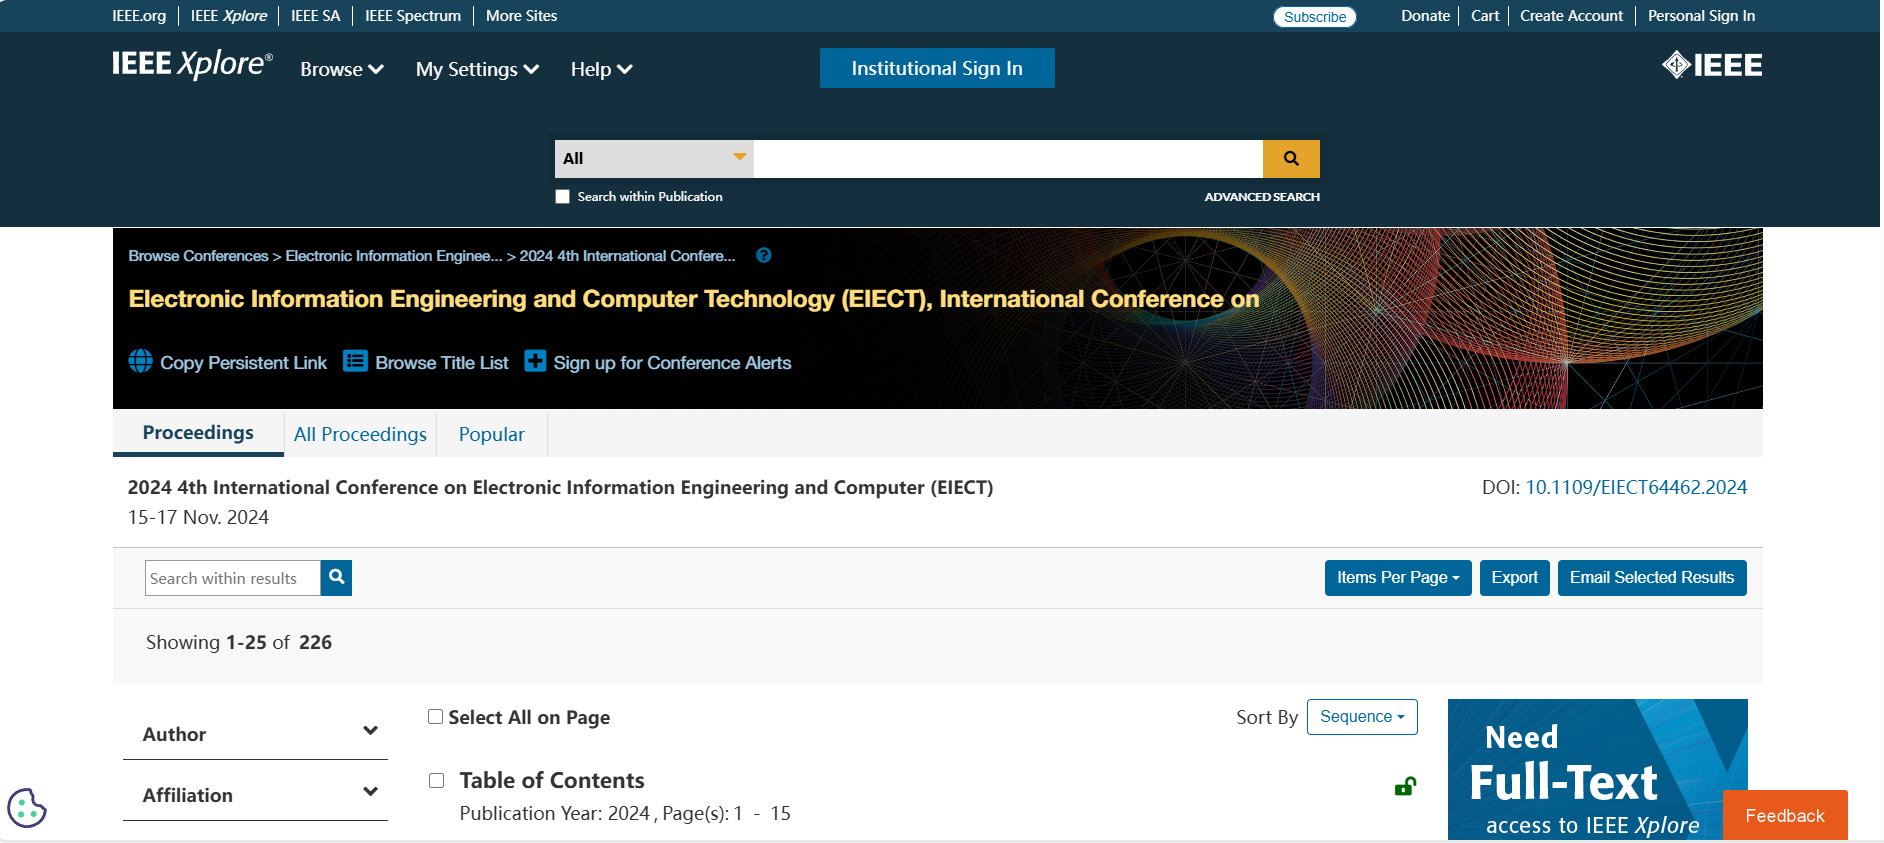Click the orange magnifier search button
The height and width of the screenshot is (843, 1884).
[x=1291, y=158]
